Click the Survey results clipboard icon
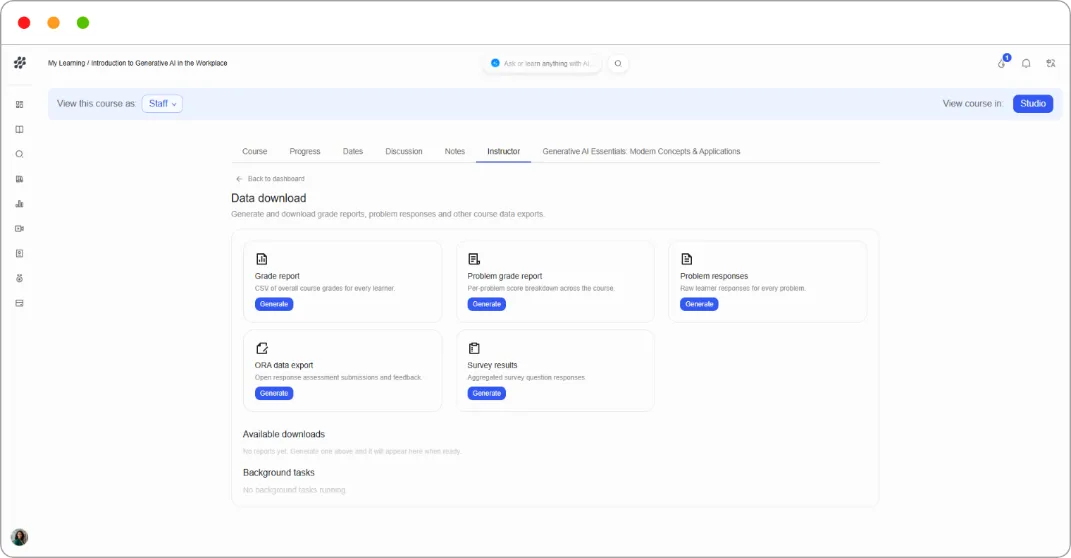 474,348
